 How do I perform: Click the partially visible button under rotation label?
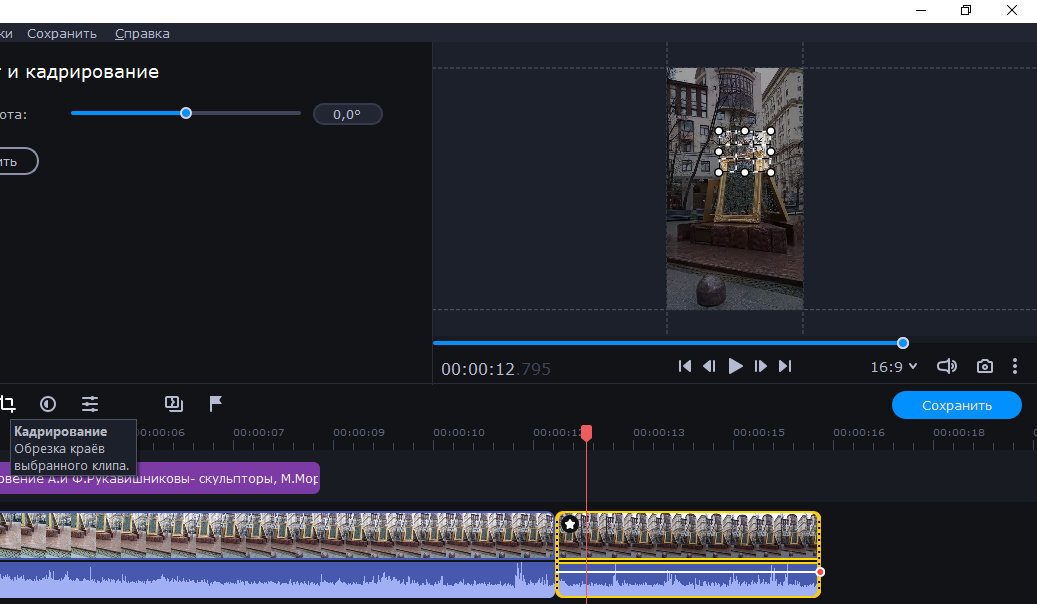coord(19,161)
